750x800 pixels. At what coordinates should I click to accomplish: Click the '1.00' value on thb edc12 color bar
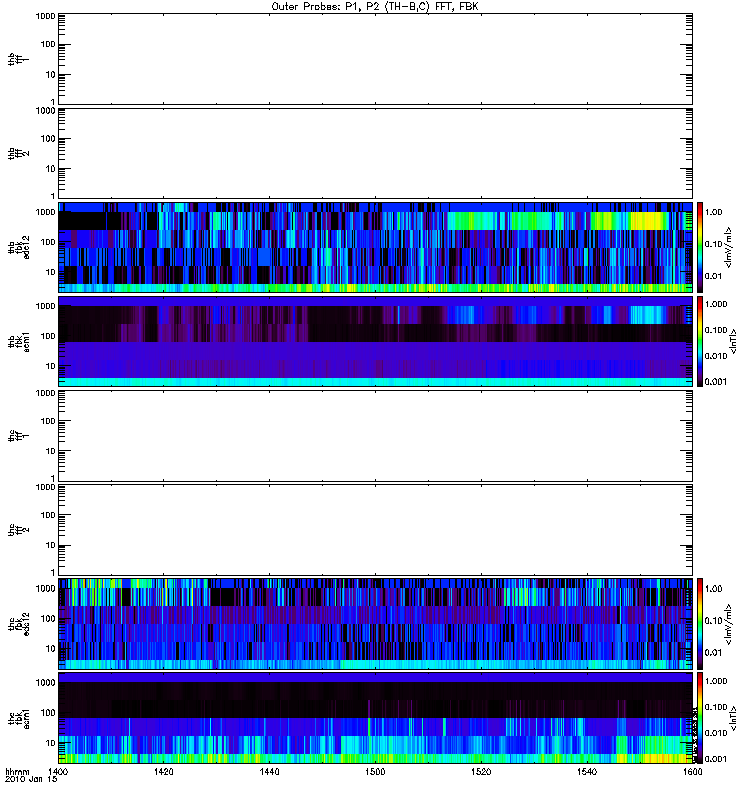[714, 212]
